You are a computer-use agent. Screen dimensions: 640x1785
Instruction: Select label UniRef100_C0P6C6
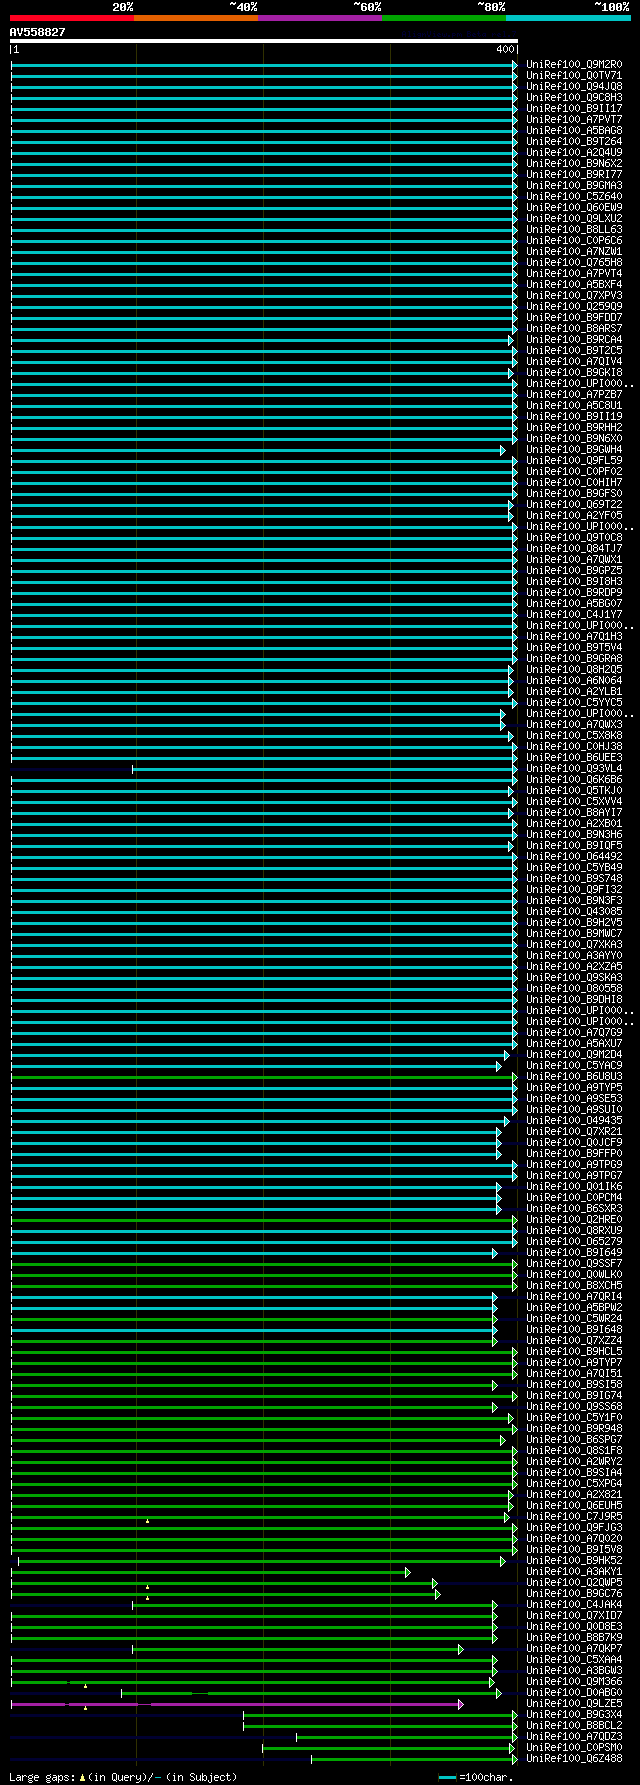pyautogui.click(x=574, y=240)
